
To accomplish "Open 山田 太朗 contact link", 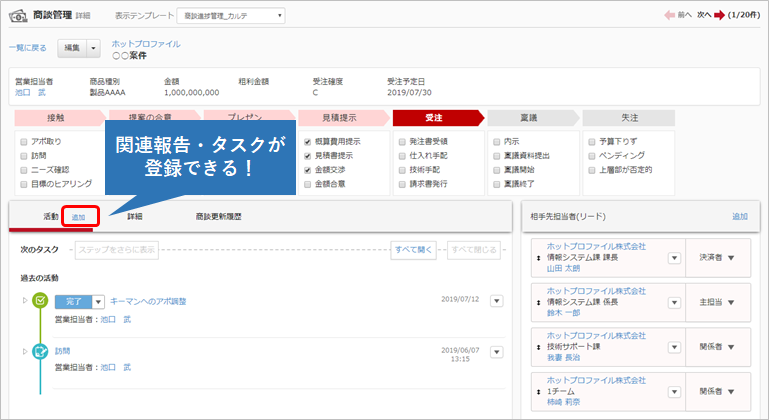I will tap(564, 268).
